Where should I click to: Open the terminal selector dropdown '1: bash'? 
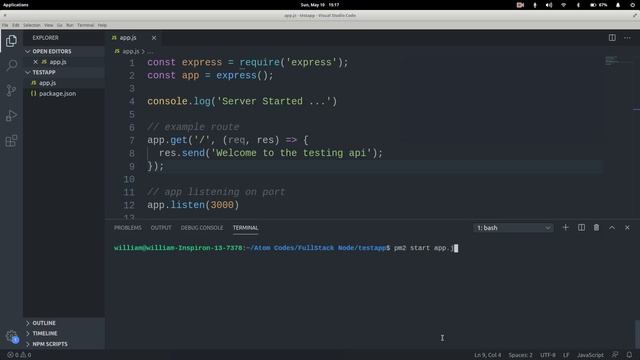point(513,228)
